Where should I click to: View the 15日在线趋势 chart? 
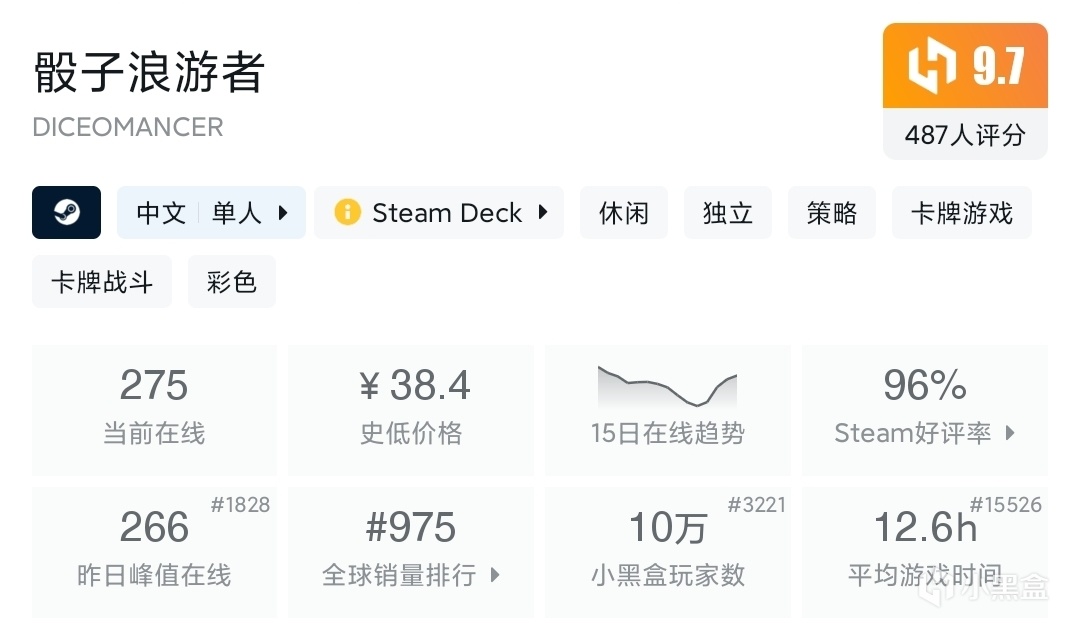pyautogui.click(x=667, y=410)
